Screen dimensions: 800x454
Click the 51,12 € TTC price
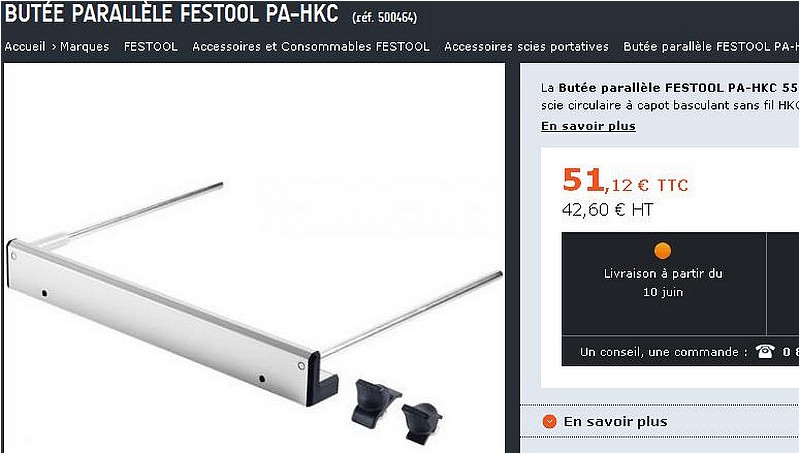[625, 181]
